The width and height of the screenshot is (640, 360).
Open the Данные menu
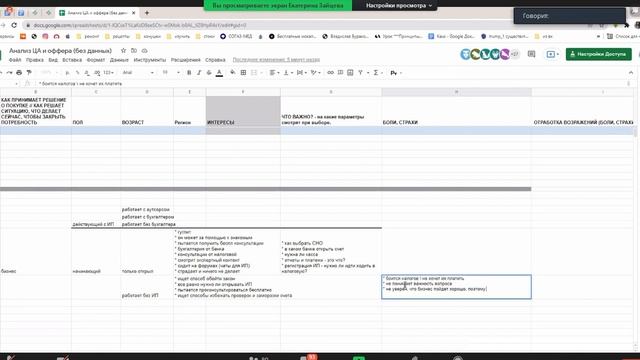click(x=119, y=60)
